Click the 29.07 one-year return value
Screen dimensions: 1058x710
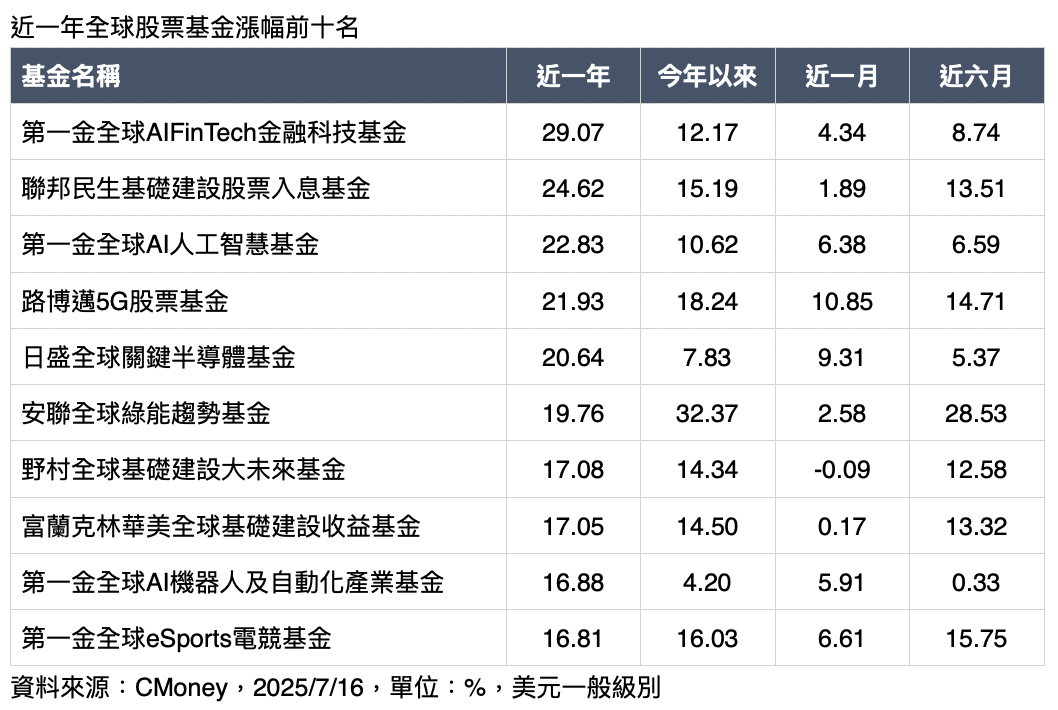[572, 133]
